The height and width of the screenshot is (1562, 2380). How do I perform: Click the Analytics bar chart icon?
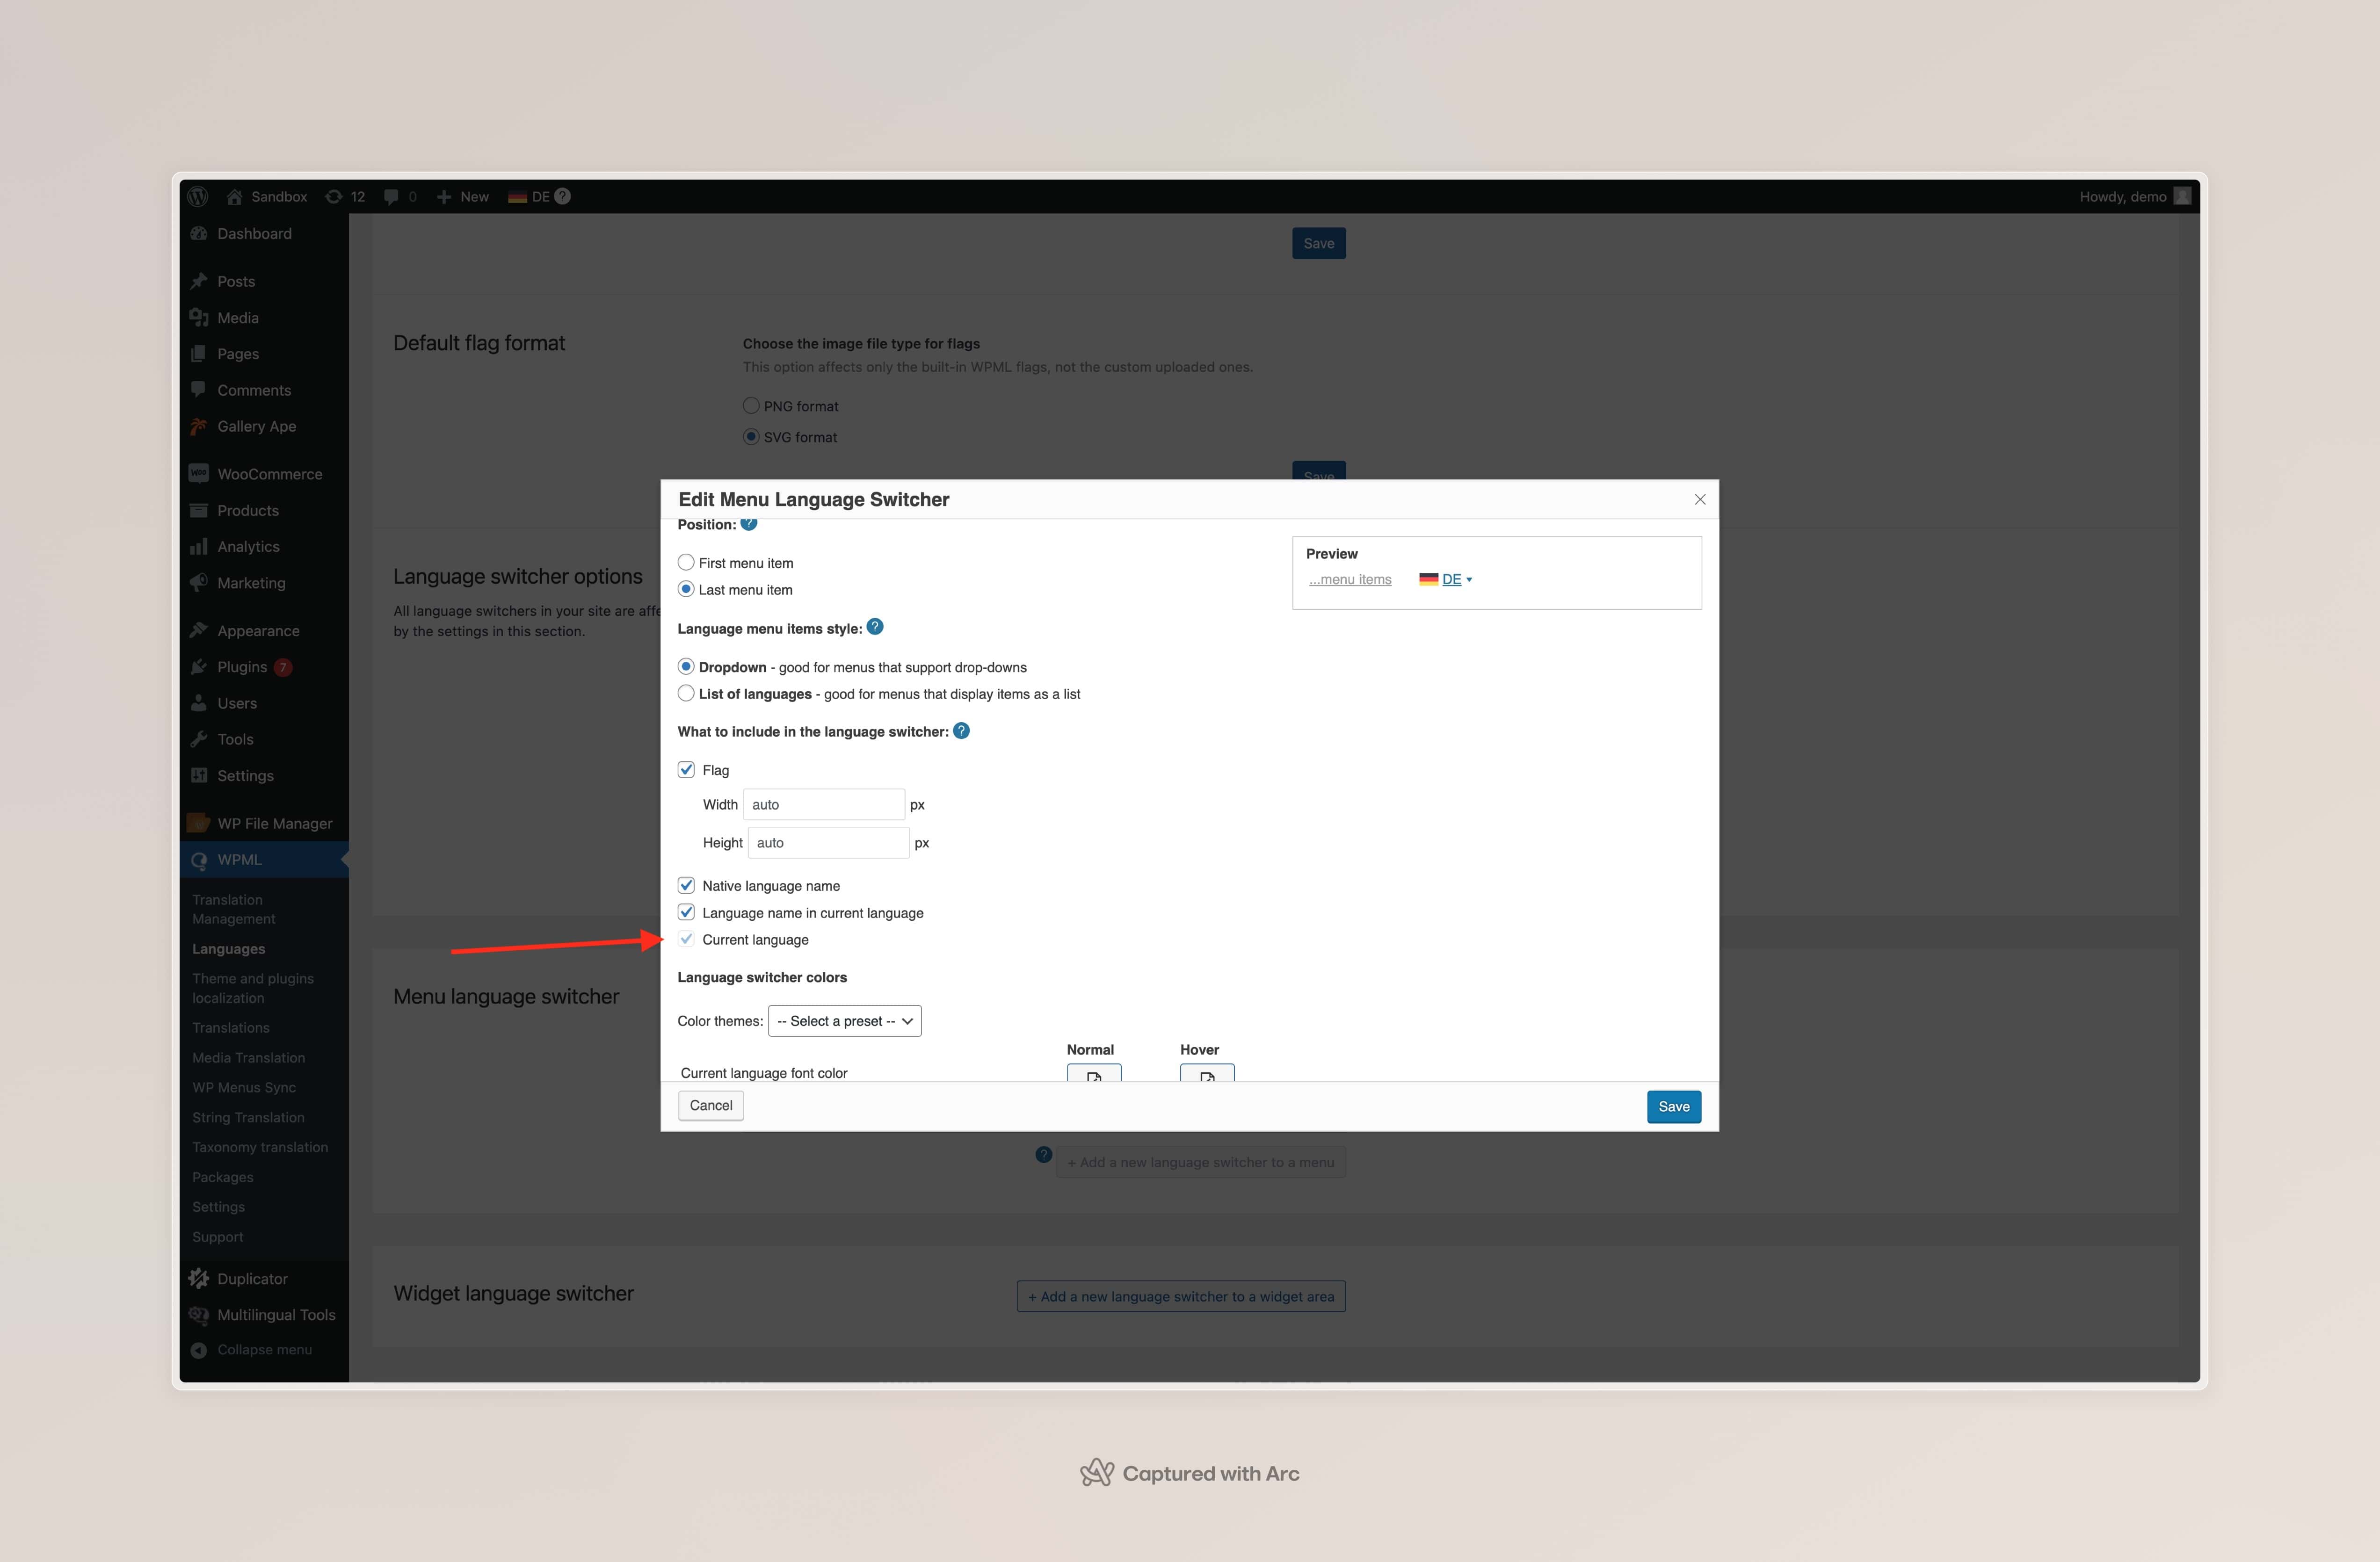(198, 546)
